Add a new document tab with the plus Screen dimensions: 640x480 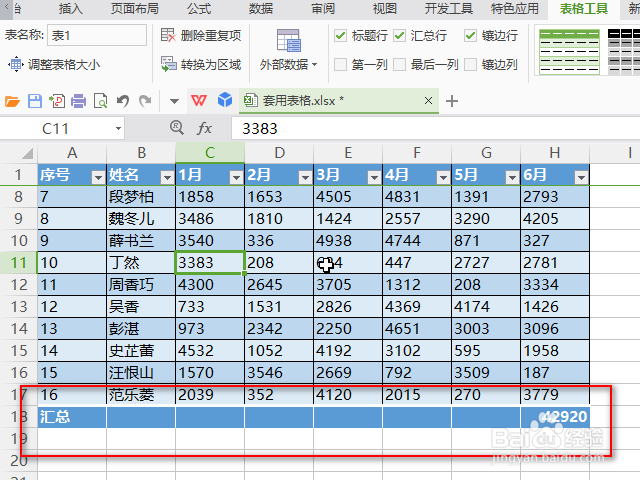tap(452, 101)
